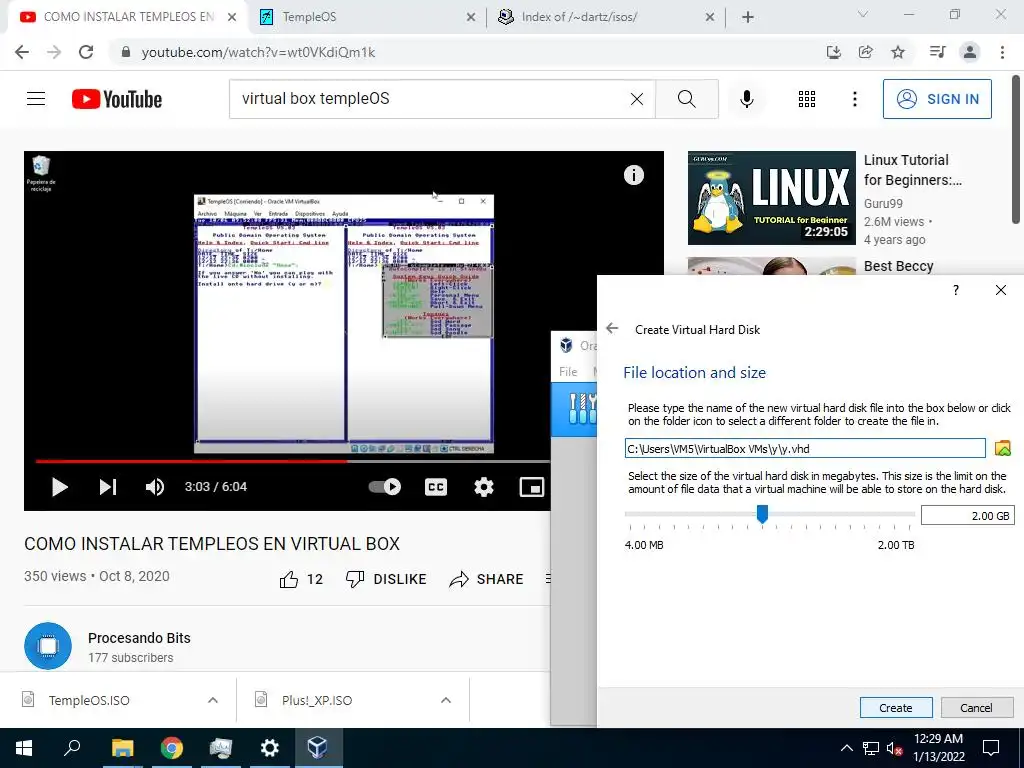Image resolution: width=1024 pixels, height=768 pixels.
Task: Open the YouTube hamburger guide menu
Action: [36, 99]
